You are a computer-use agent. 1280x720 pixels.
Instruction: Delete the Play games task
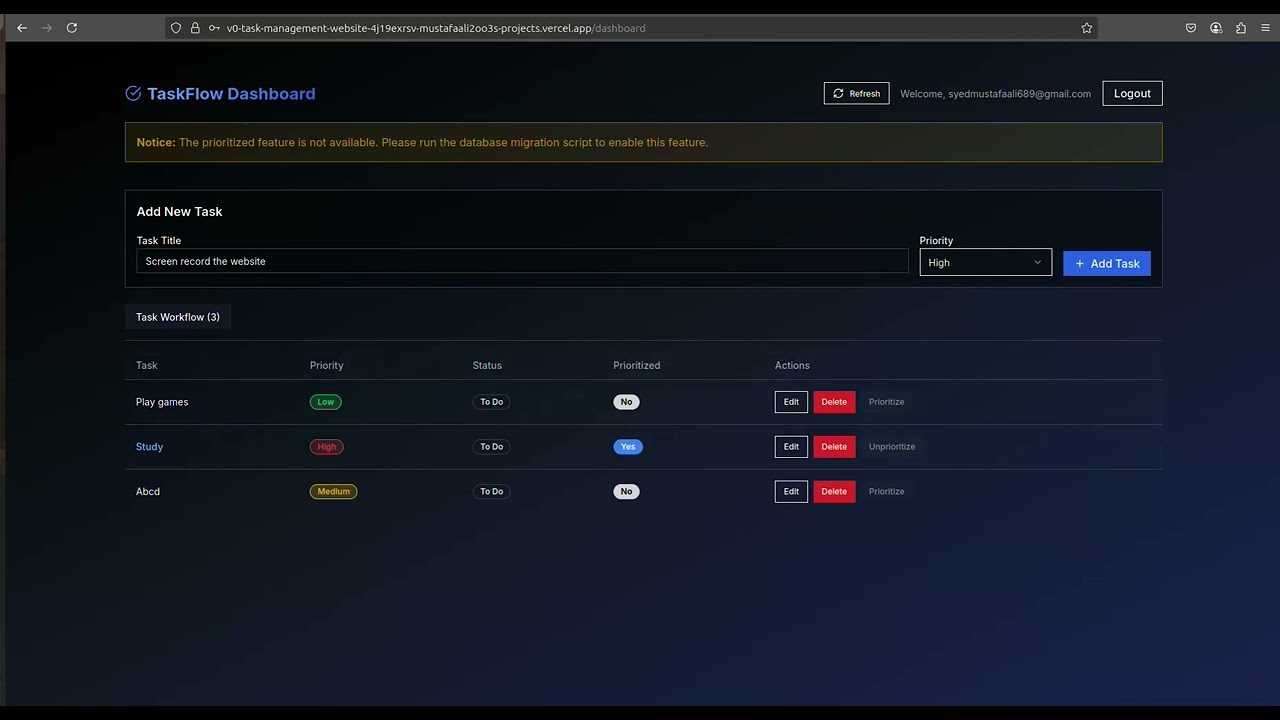(x=834, y=402)
